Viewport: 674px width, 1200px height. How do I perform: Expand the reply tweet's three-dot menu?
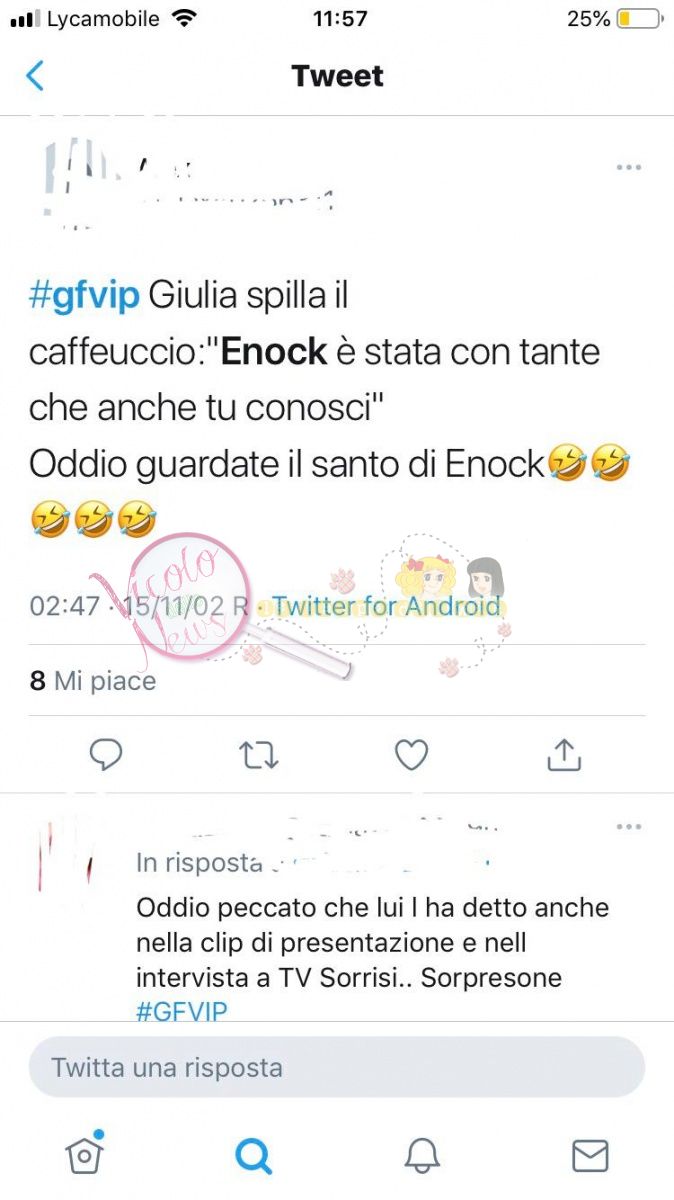629,827
